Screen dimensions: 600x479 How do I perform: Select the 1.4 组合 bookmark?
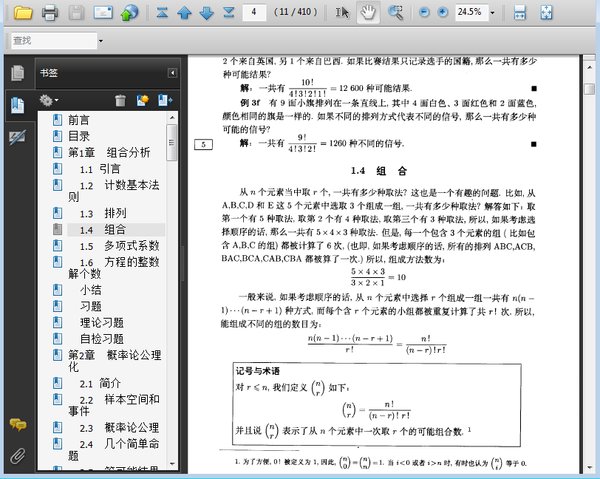[103, 230]
